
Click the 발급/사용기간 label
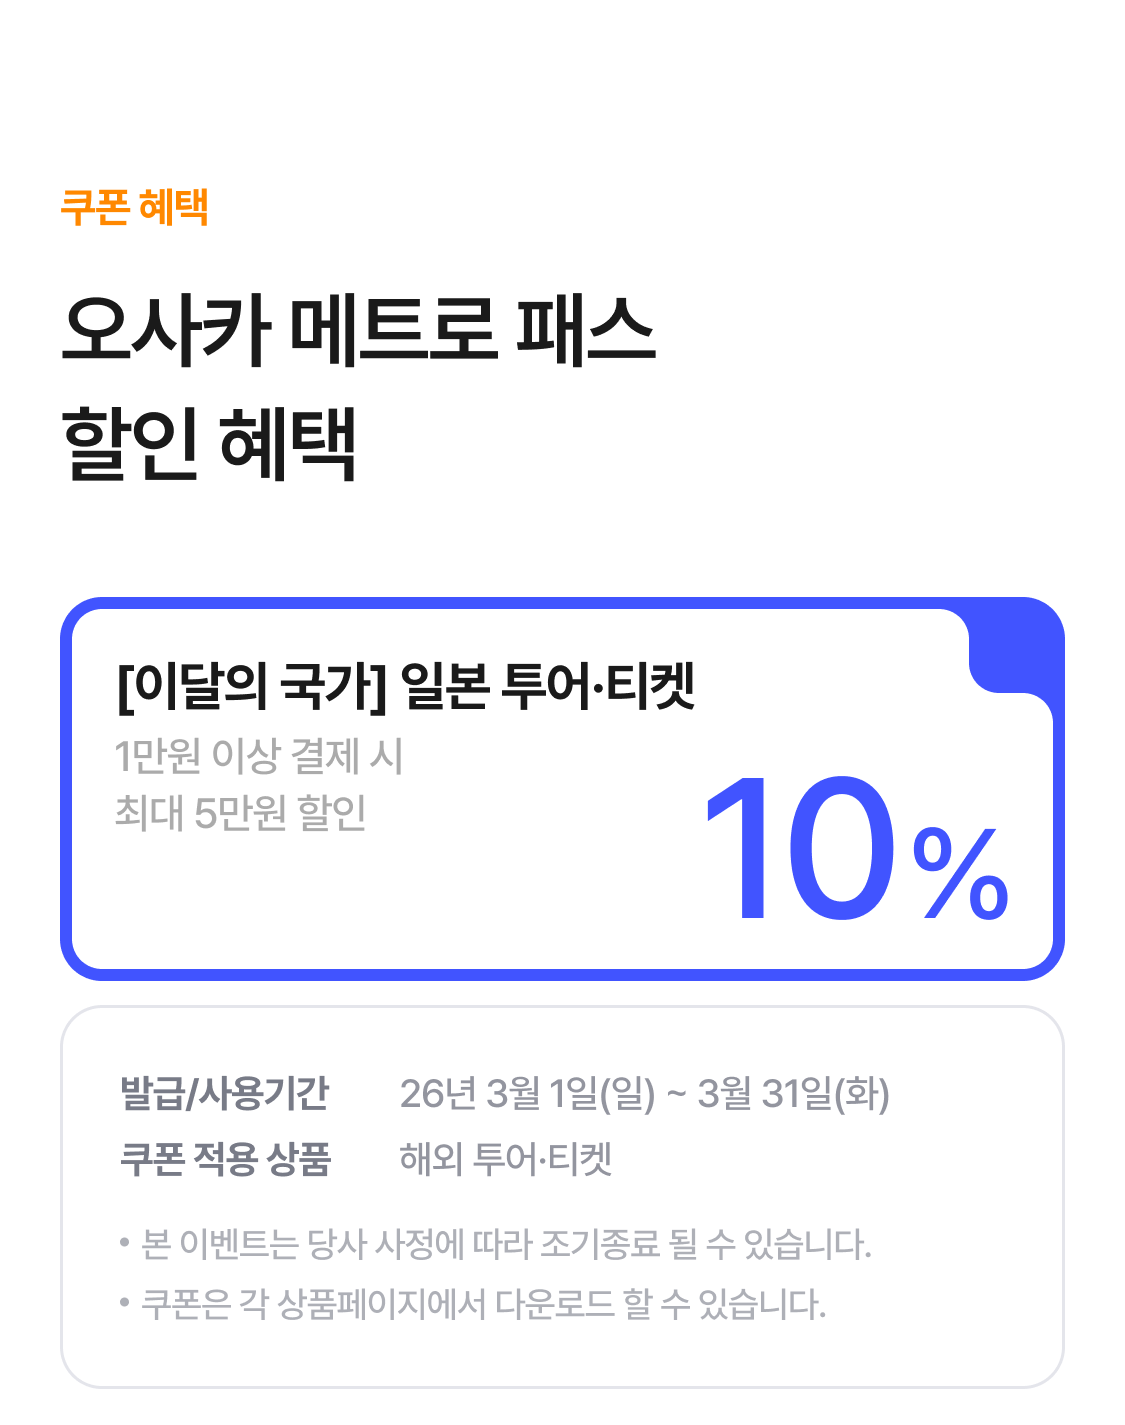coord(224,1093)
